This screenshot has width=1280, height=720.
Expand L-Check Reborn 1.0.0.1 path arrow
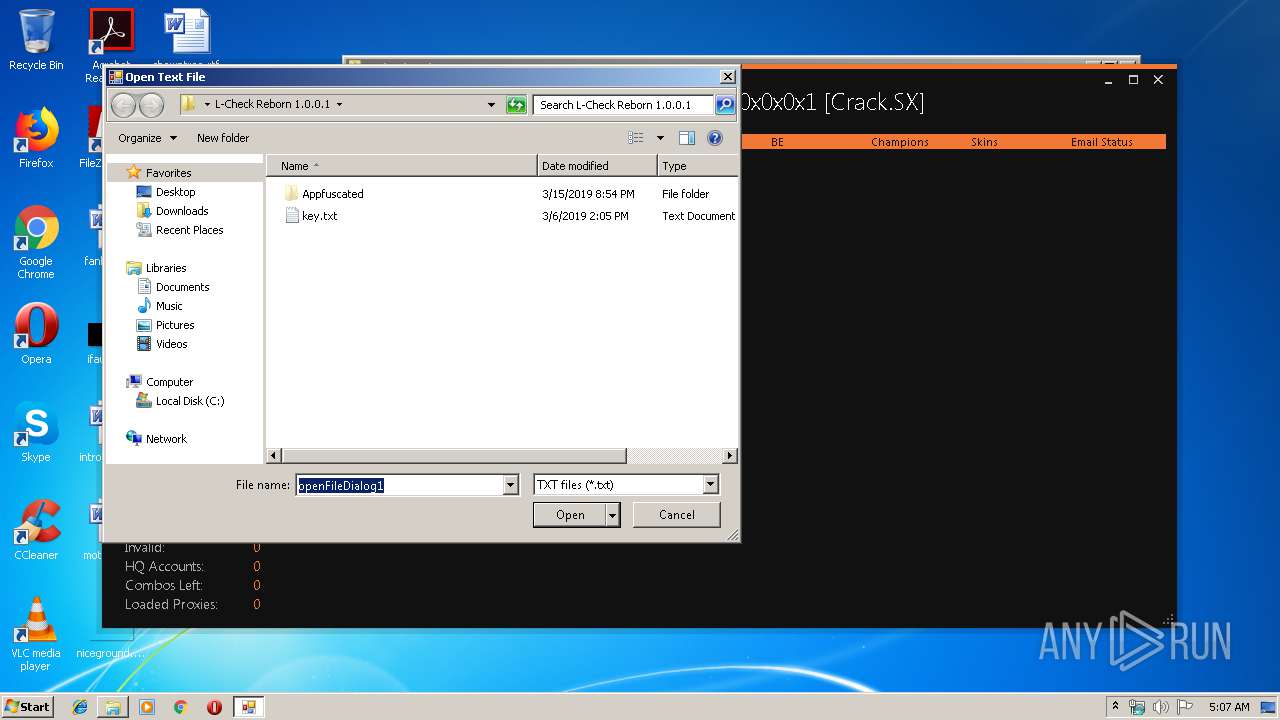(x=339, y=104)
